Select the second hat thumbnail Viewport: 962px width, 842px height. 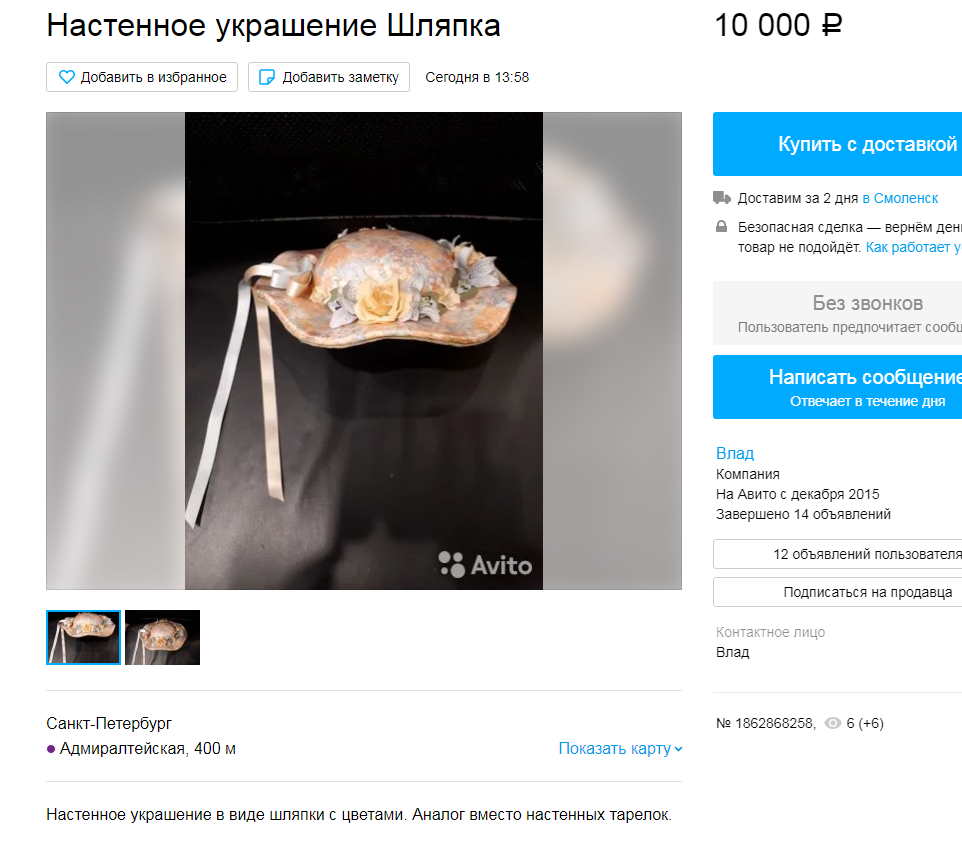click(x=163, y=638)
